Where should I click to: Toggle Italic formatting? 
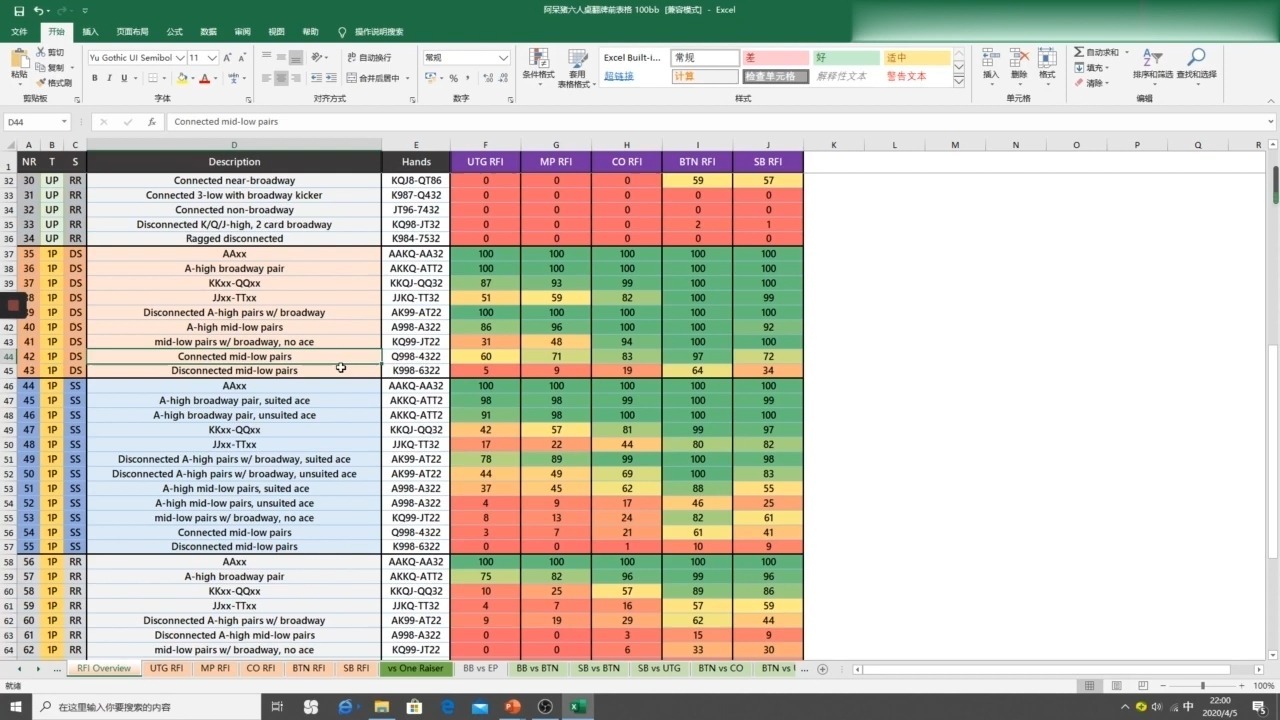pos(109,78)
